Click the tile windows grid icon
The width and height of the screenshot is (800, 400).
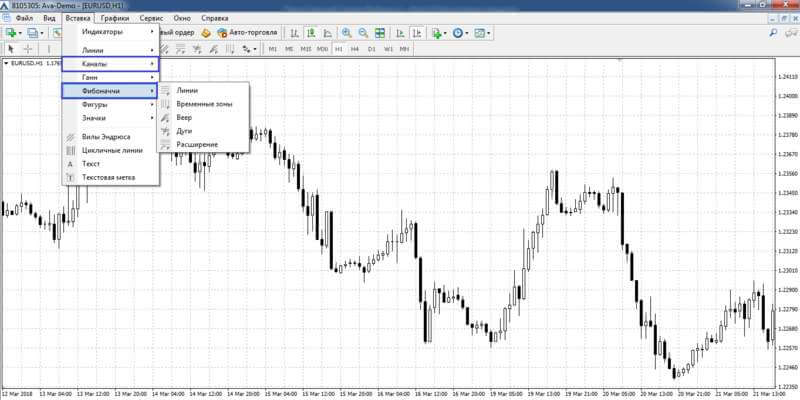point(380,33)
